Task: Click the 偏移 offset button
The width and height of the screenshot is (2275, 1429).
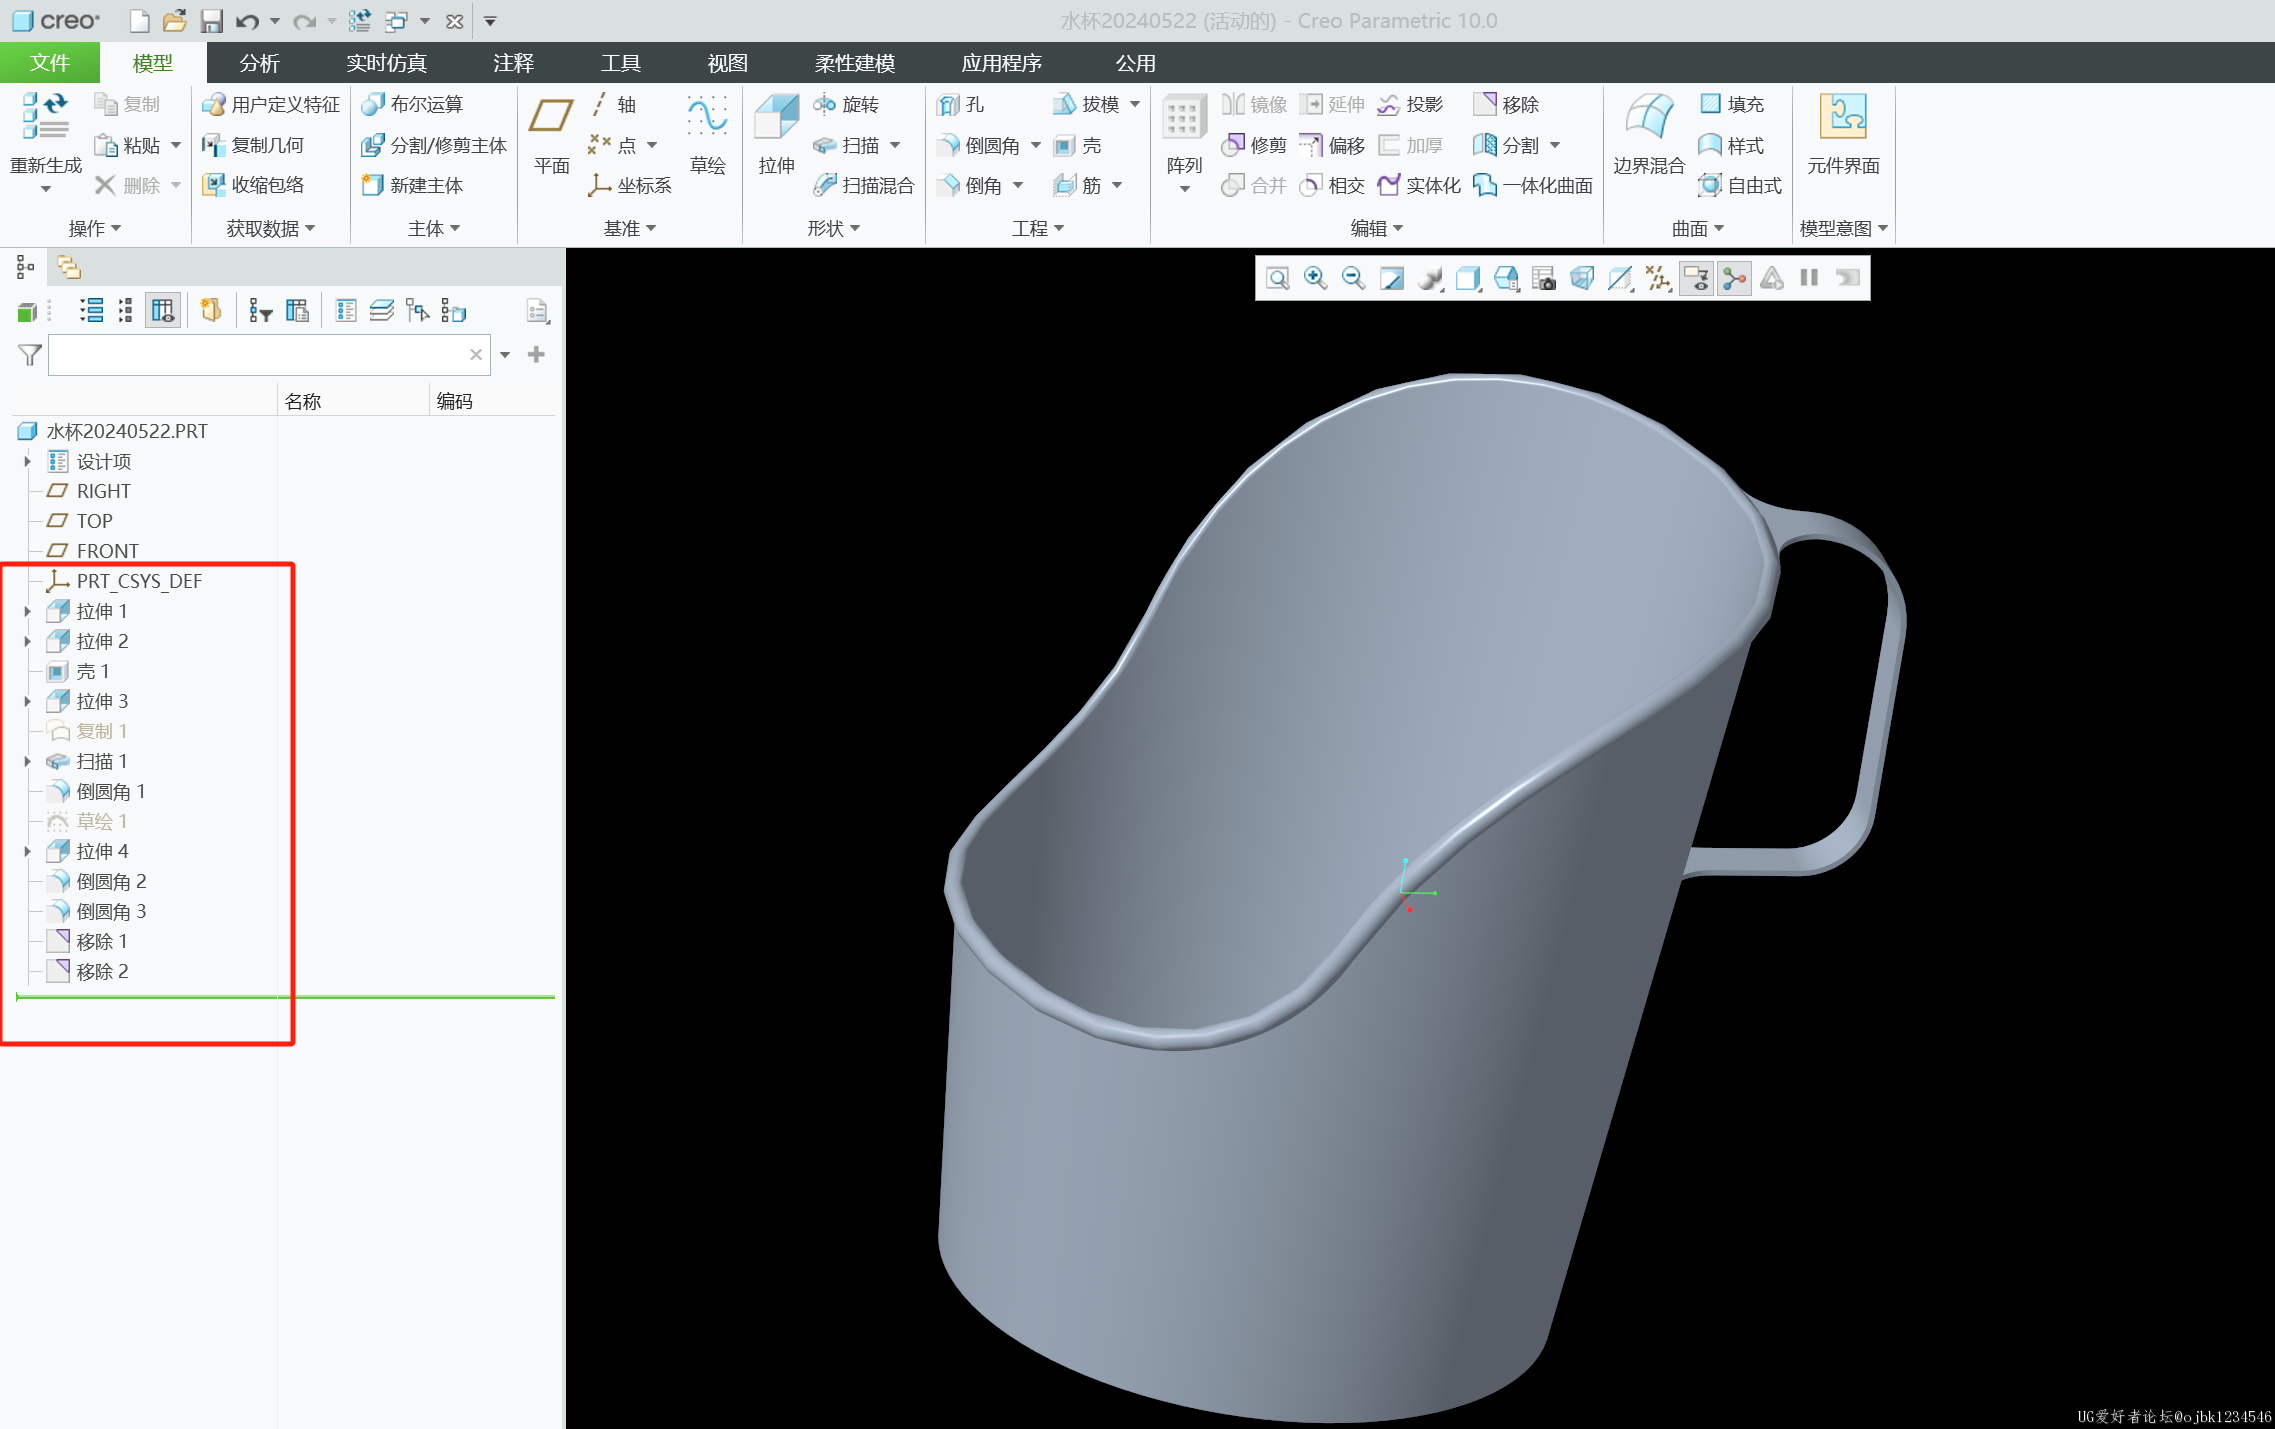Action: tap(1332, 146)
